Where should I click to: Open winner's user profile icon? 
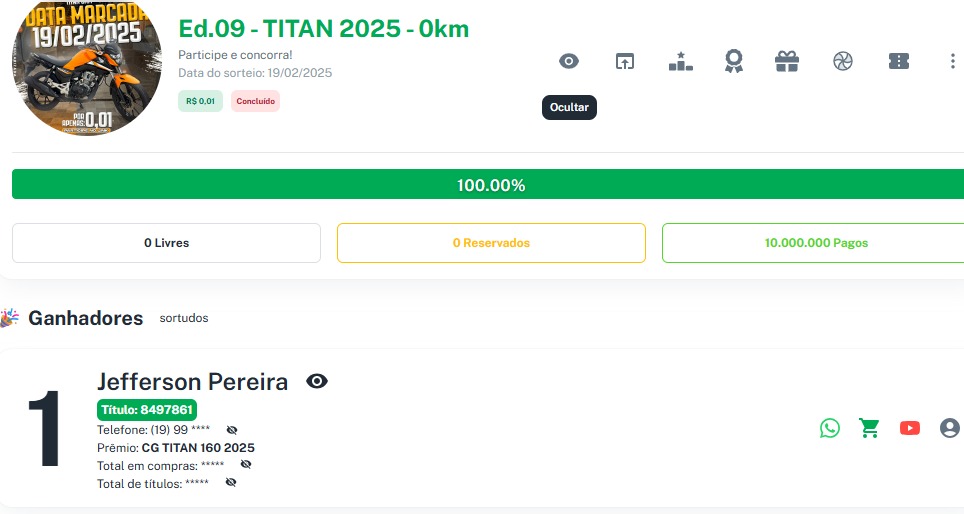949,428
